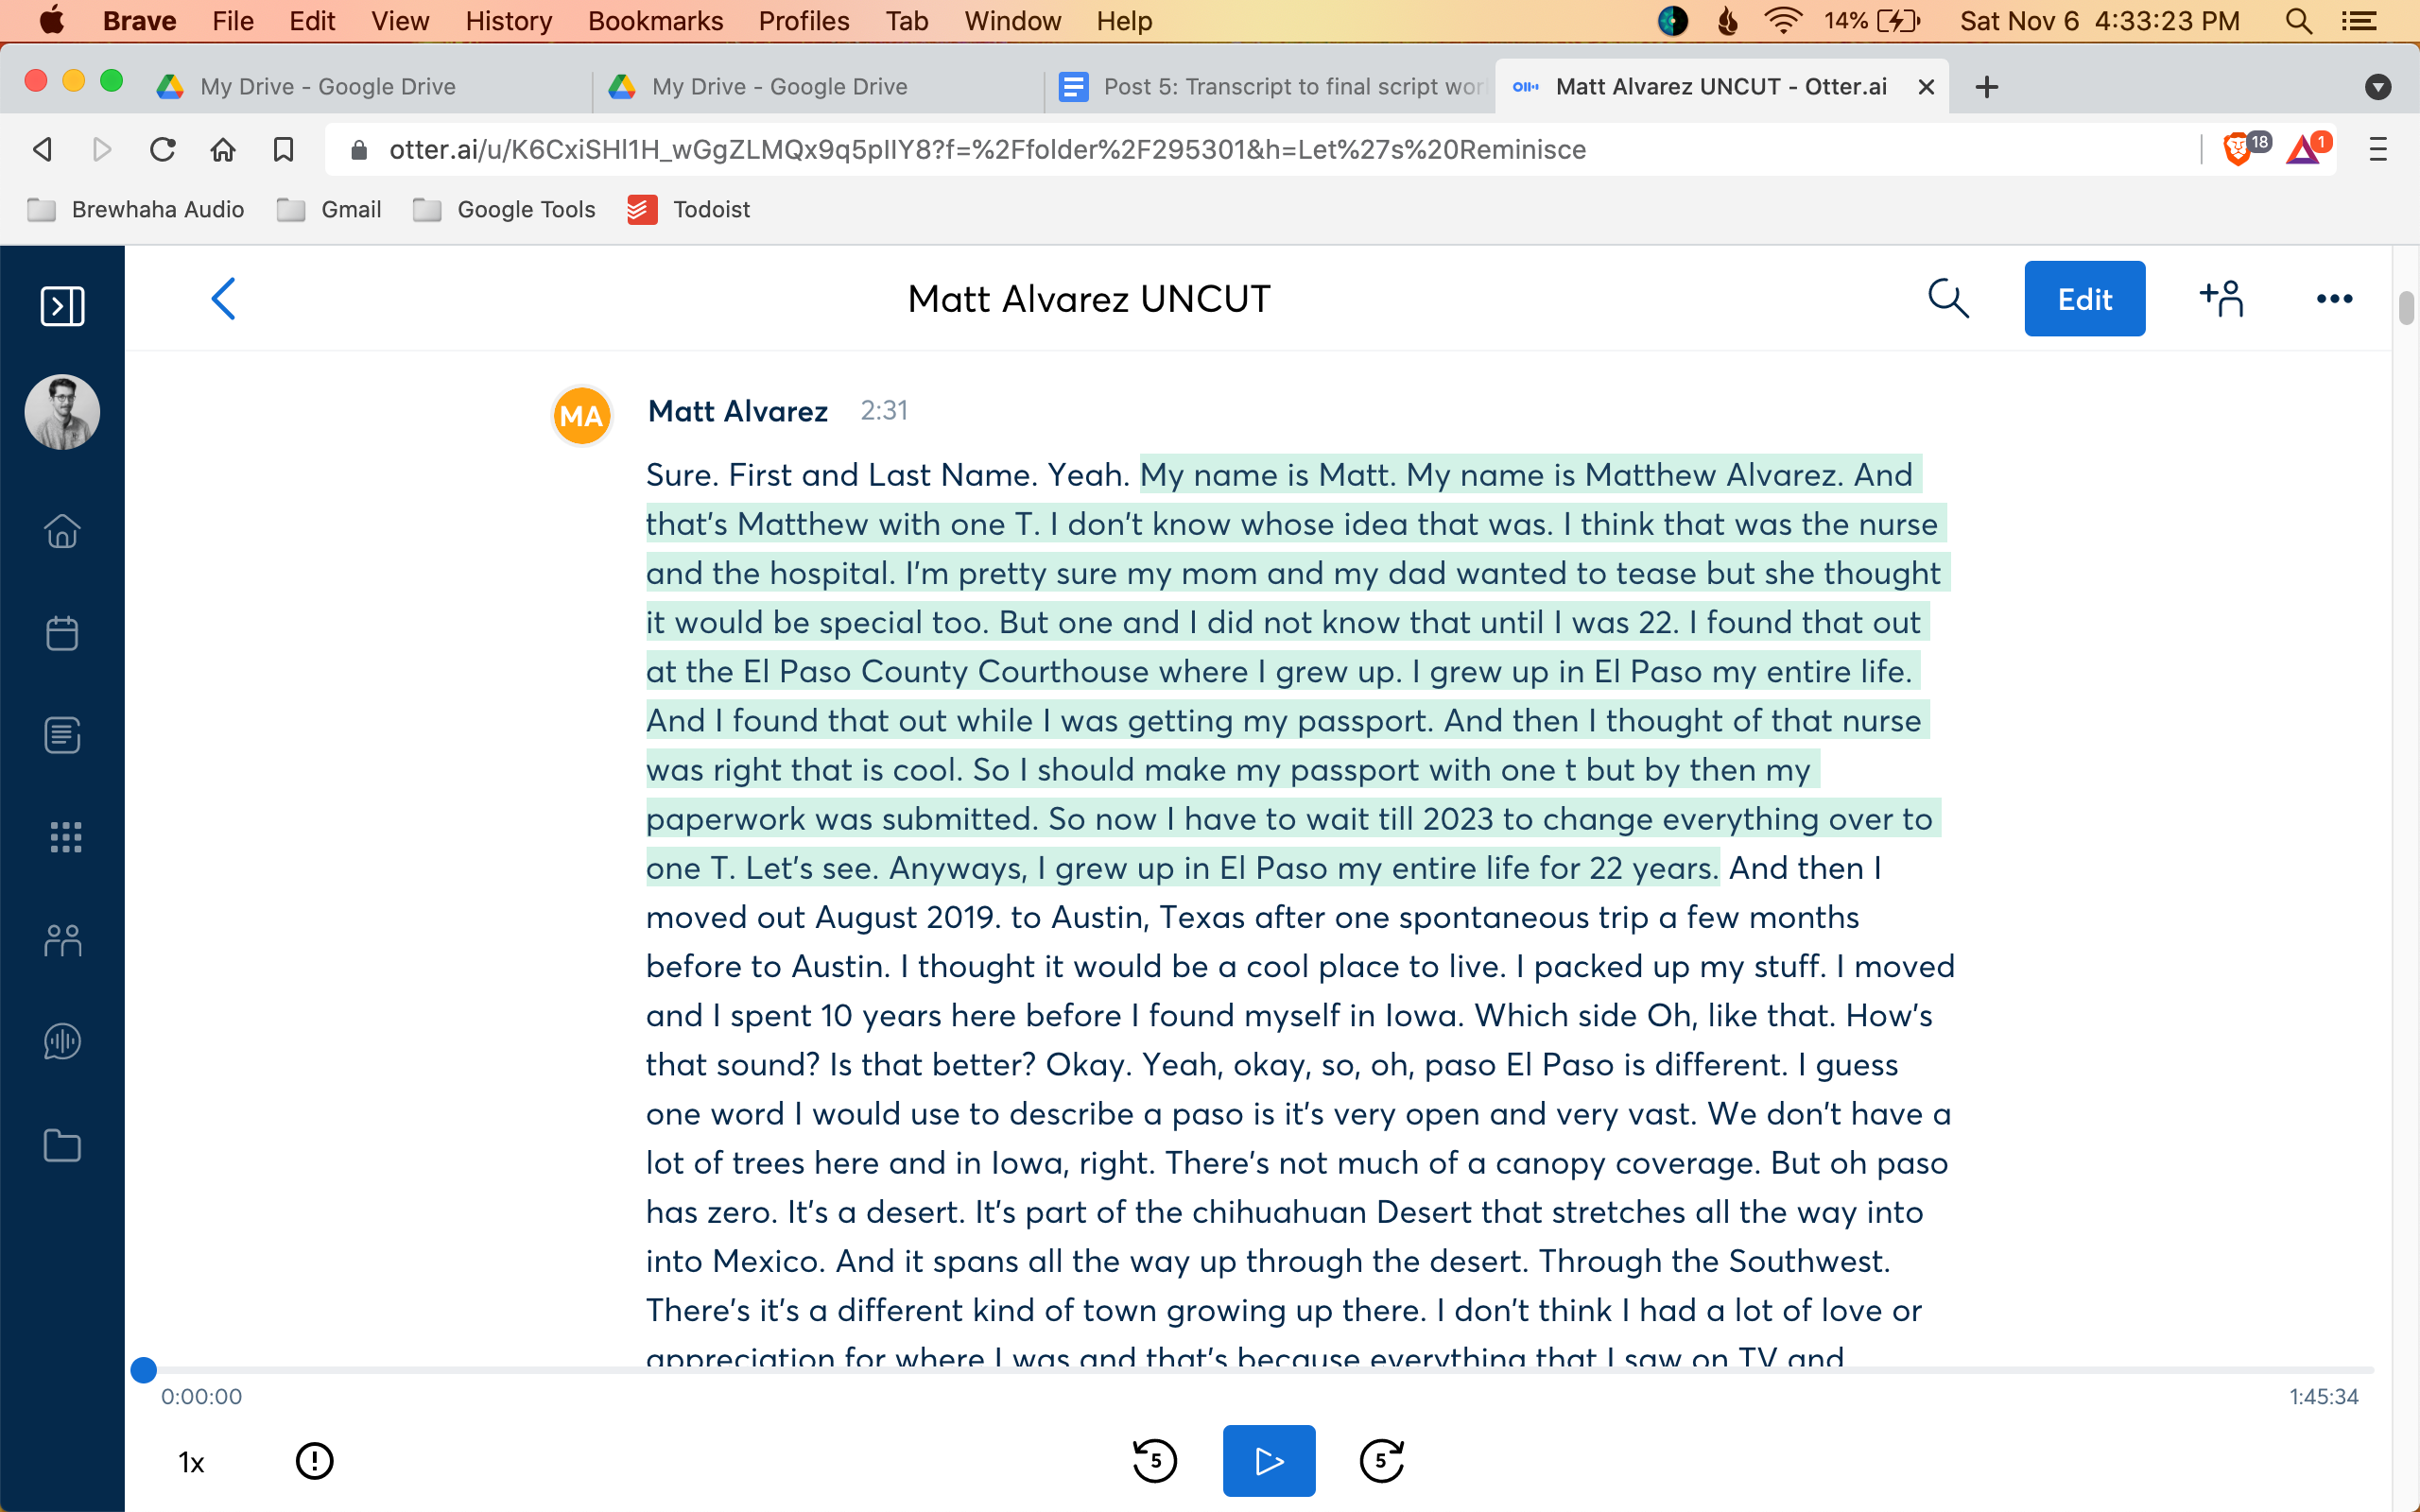This screenshot has height=1512, width=2420.
Task: Open the Folders icon in the sidebar
Action: tap(62, 1146)
